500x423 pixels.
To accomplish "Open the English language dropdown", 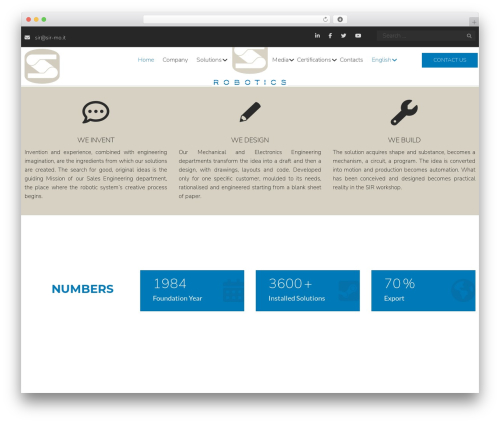I will click(384, 60).
